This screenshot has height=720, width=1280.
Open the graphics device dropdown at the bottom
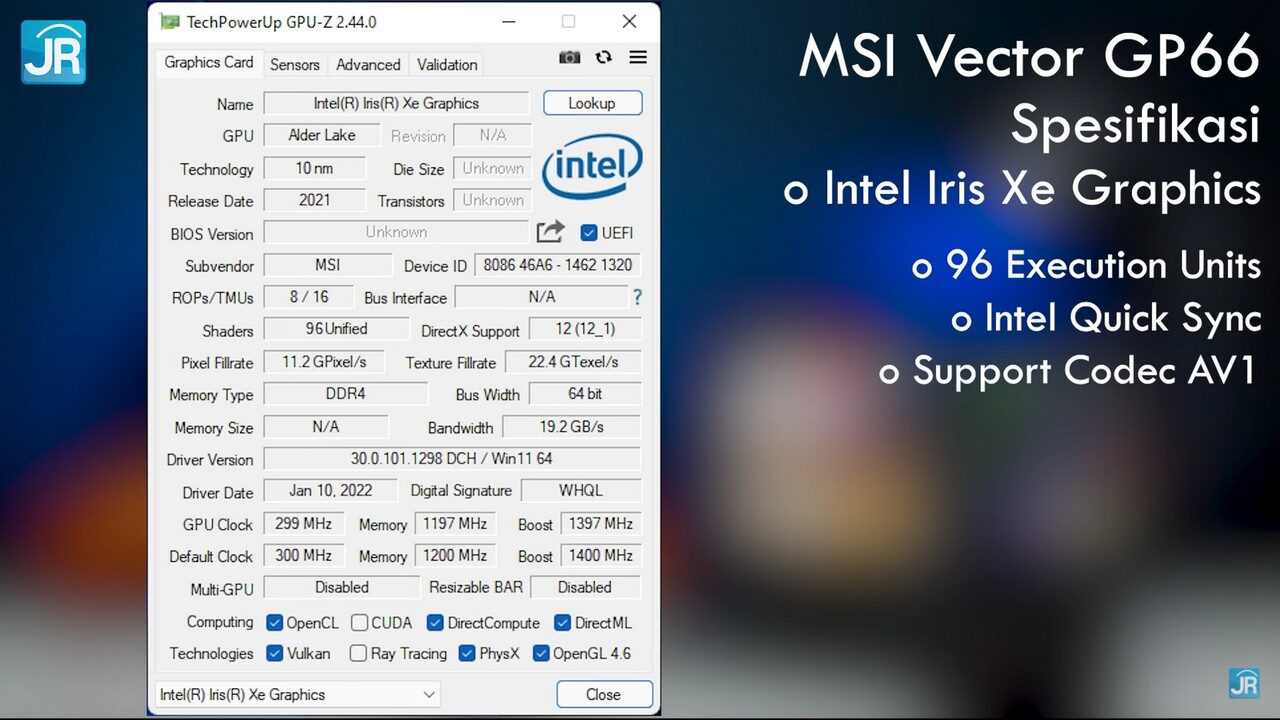click(x=297, y=694)
